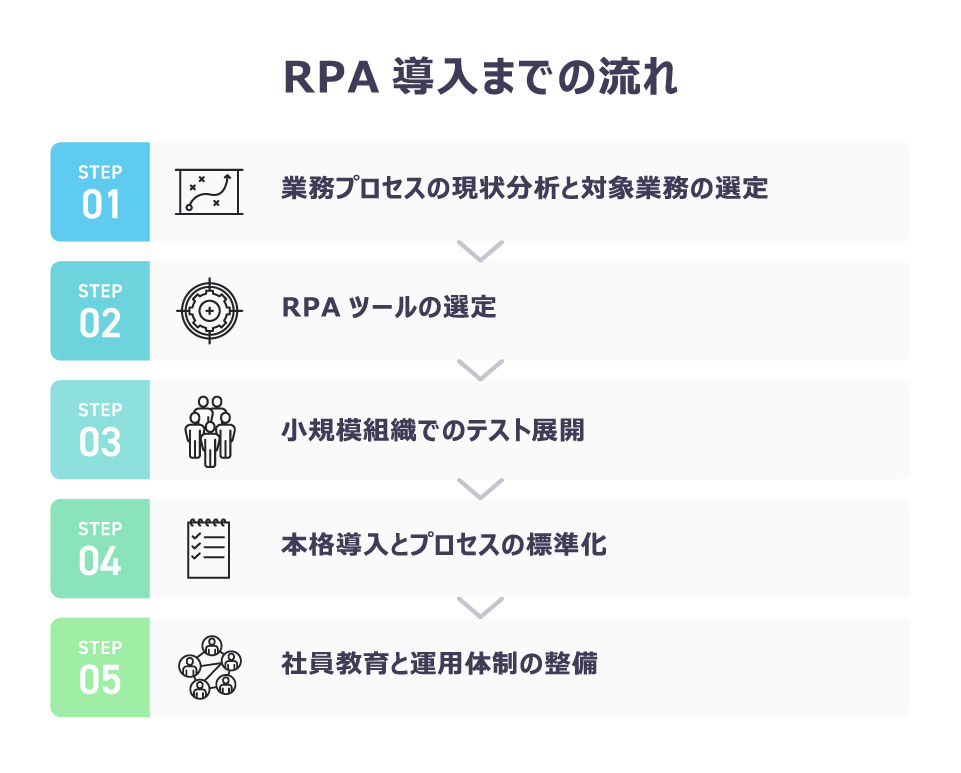Screen dimensions: 961x773
Task: Click the gear target icon in Step 02
Action: pyautogui.click(x=210, y=311)
